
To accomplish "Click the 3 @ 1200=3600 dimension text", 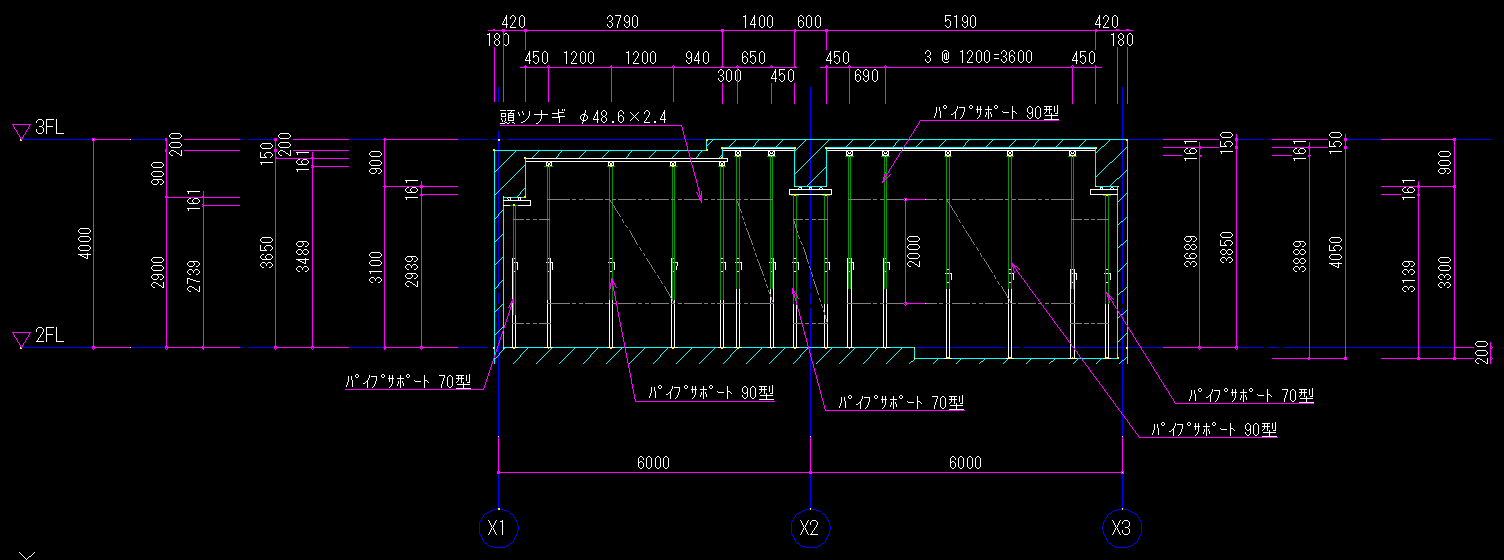I will 978,58.
